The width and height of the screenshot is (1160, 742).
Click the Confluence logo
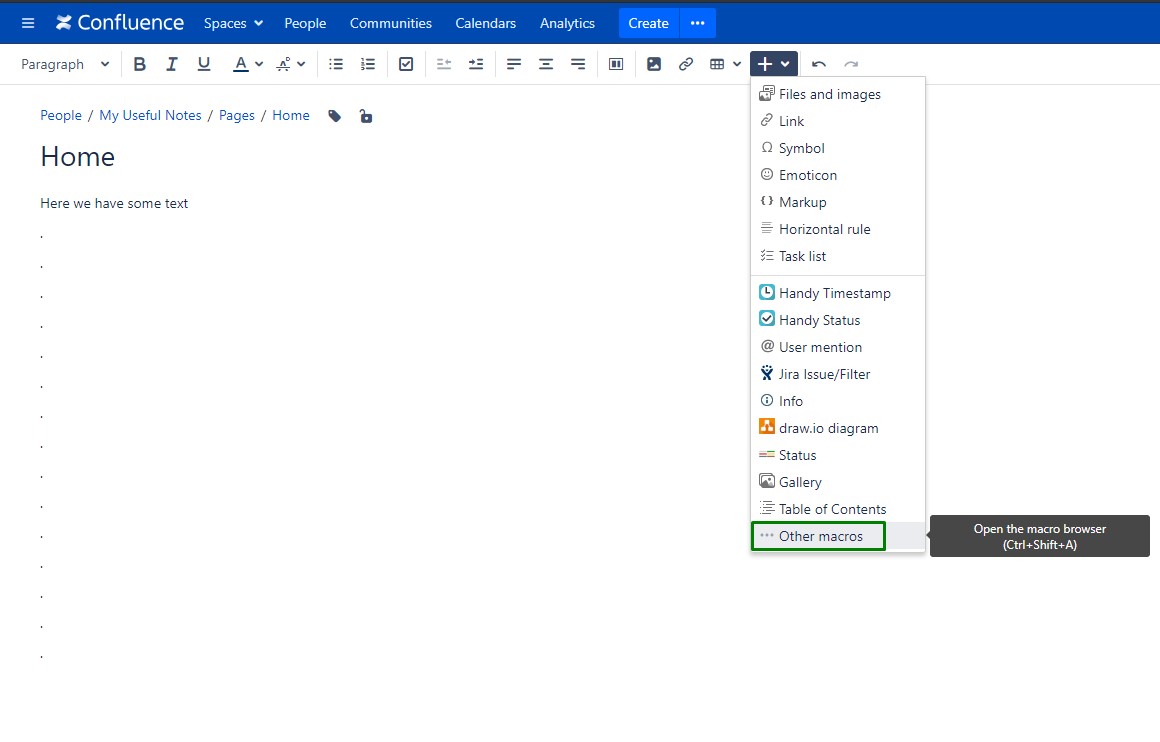point(120,23)
